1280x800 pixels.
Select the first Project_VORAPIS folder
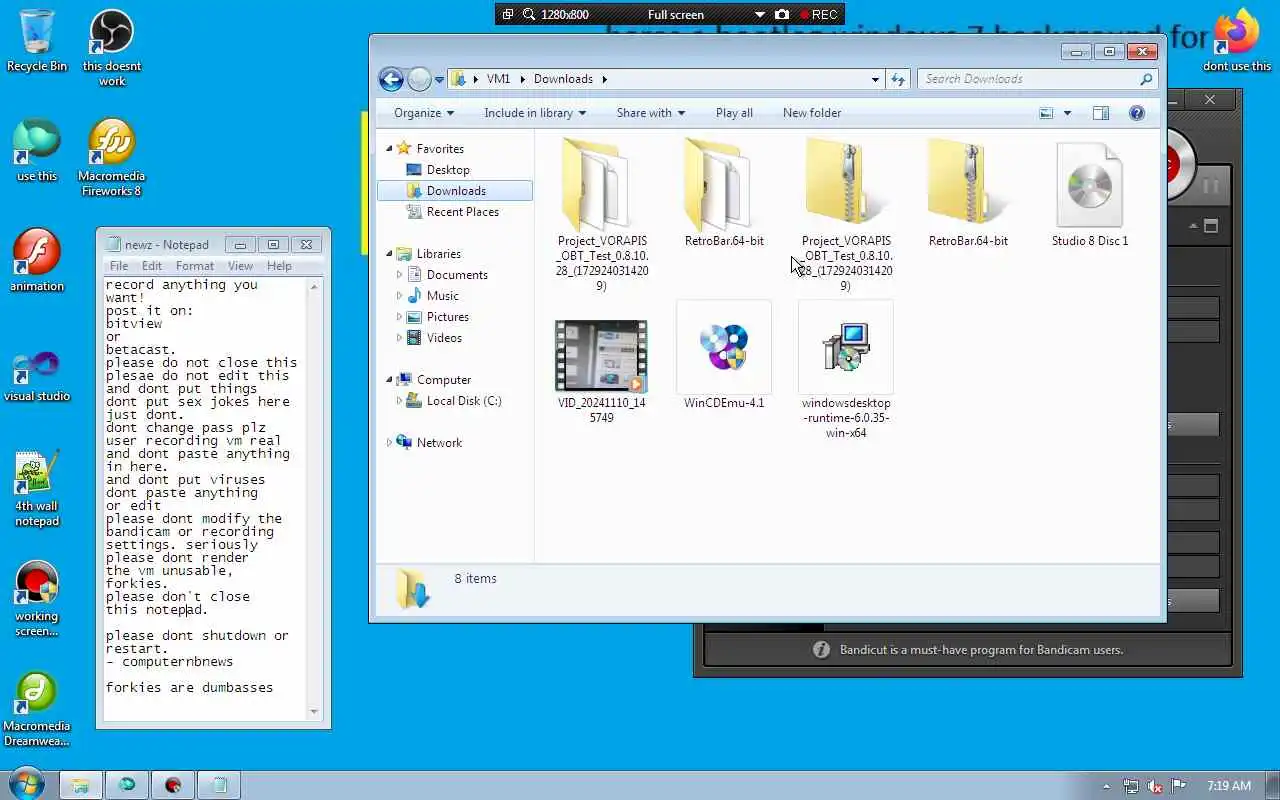click(602, 215)
